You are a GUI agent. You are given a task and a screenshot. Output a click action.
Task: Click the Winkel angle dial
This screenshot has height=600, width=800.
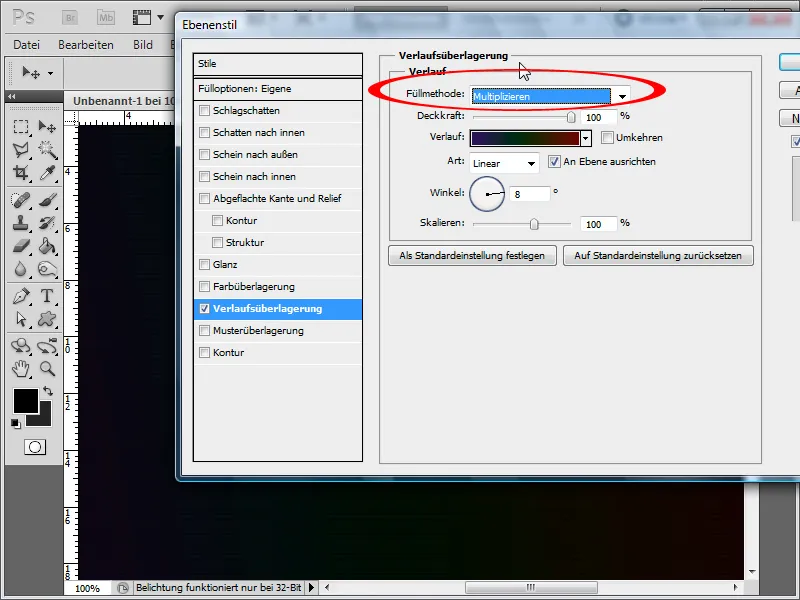click(487, 194)
